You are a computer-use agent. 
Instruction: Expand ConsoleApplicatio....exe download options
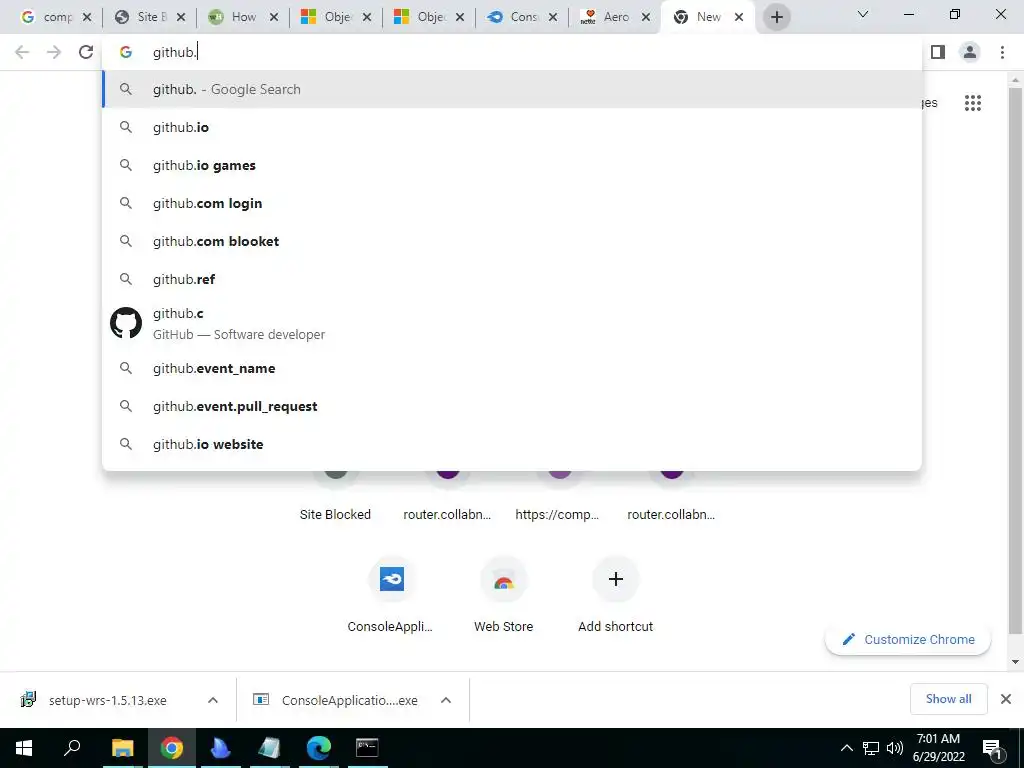[x=446, y=700]
